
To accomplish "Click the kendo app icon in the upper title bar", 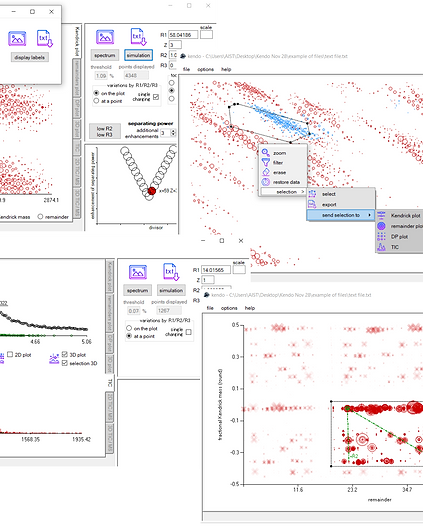I will click(x=183, y=56).
